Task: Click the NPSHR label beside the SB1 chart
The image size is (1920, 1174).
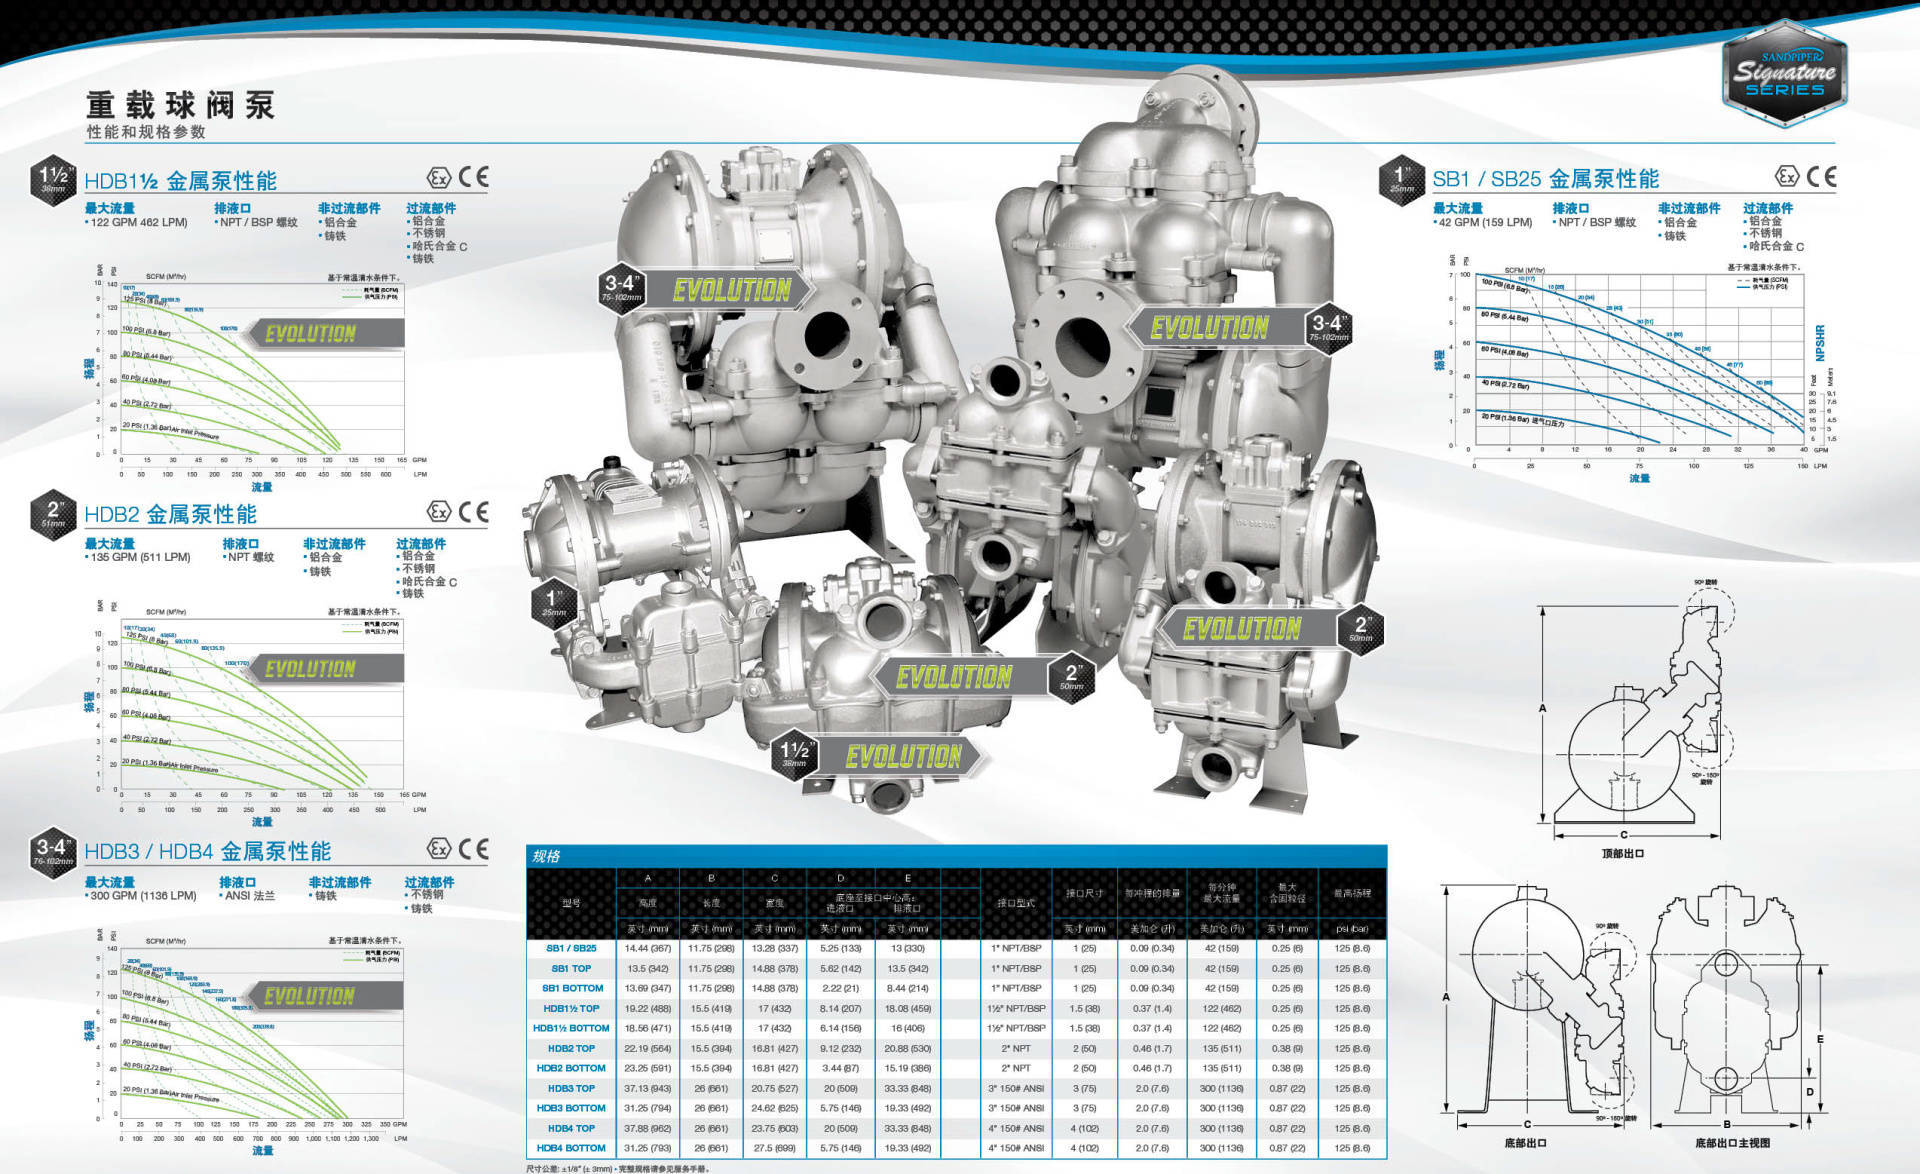Action: 1819,343
